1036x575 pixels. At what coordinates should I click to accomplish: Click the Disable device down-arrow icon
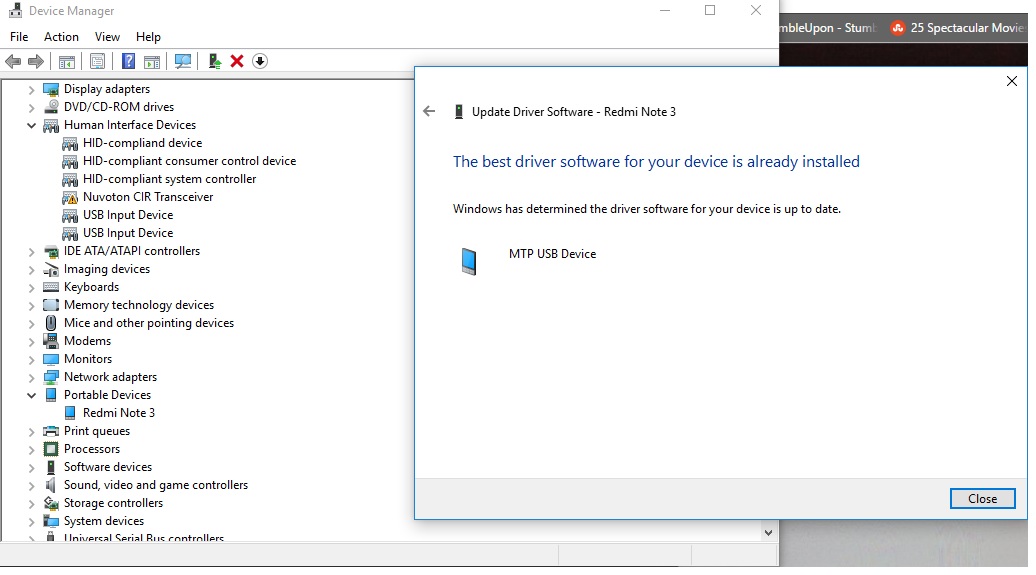coord(260,61)
